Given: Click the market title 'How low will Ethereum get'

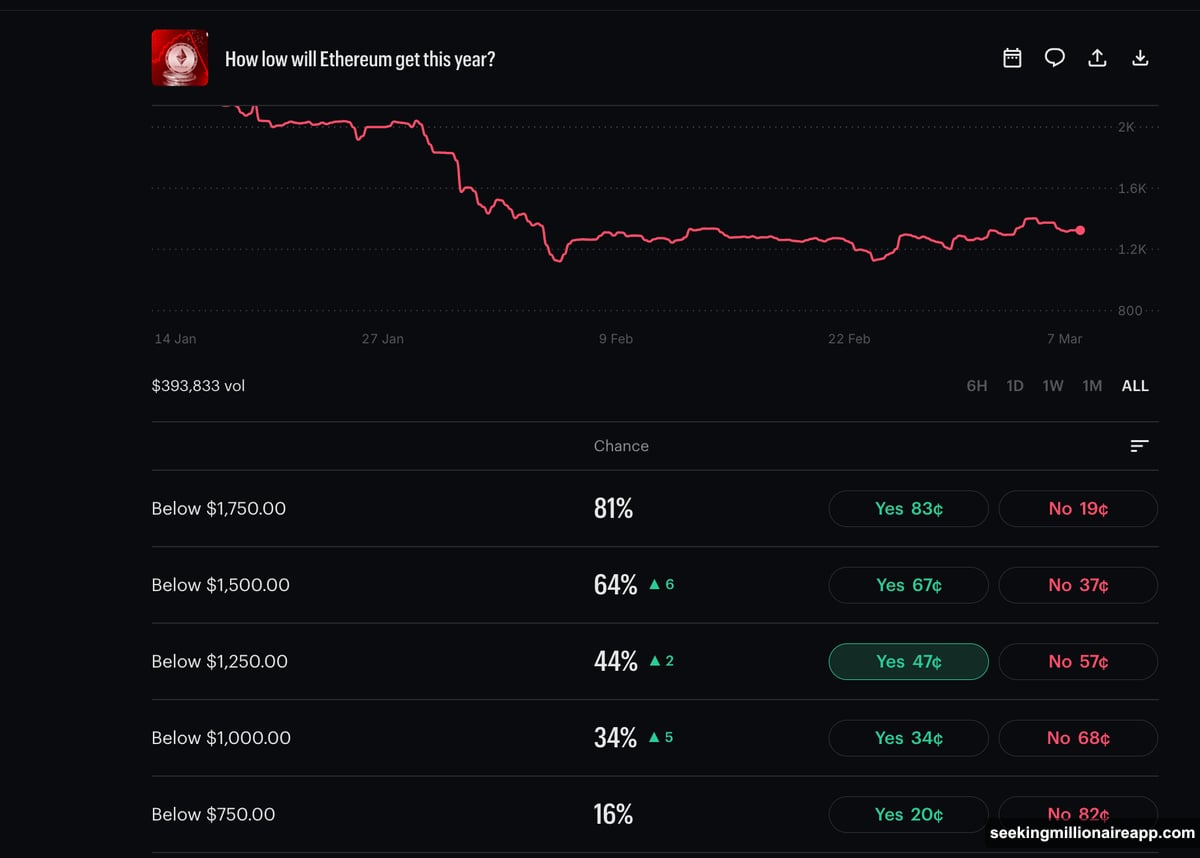Looking at the screenshot, I should click(360, 58).
